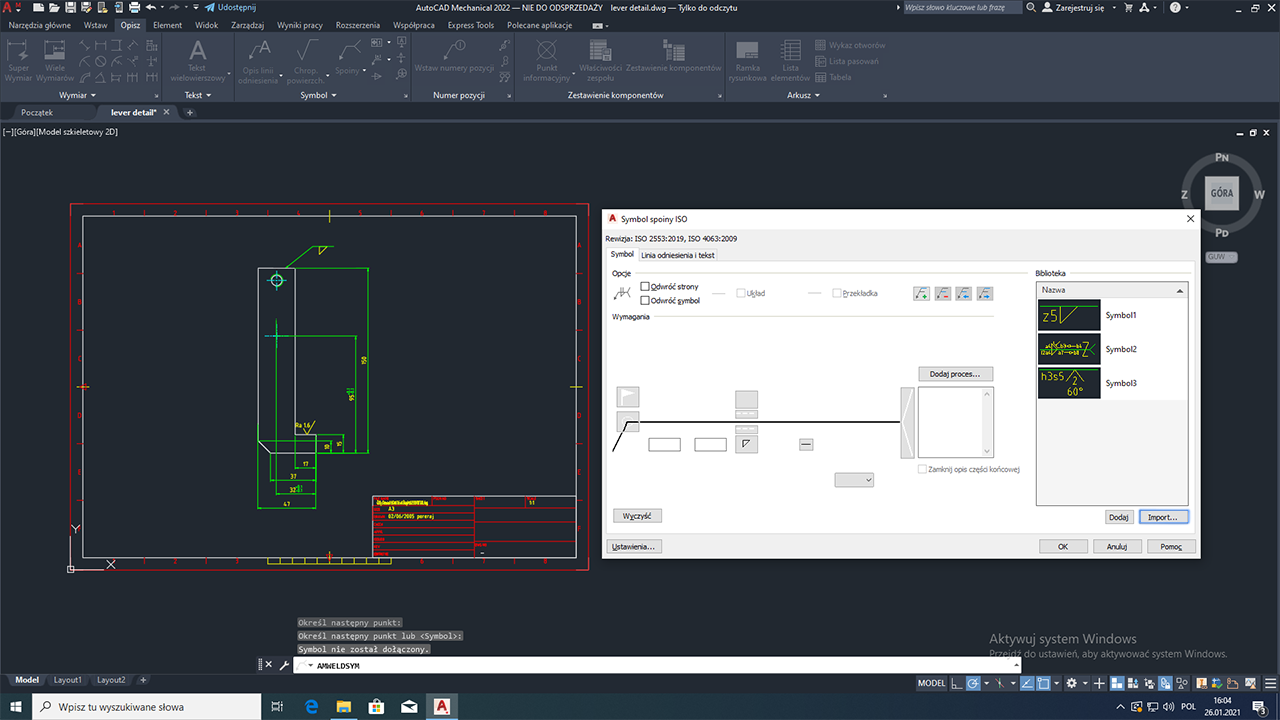The height and width of the screenshot is (720, 1280).
Task: Click the GÓRA face of ViewCube
Action: (x=1221, y=192)
